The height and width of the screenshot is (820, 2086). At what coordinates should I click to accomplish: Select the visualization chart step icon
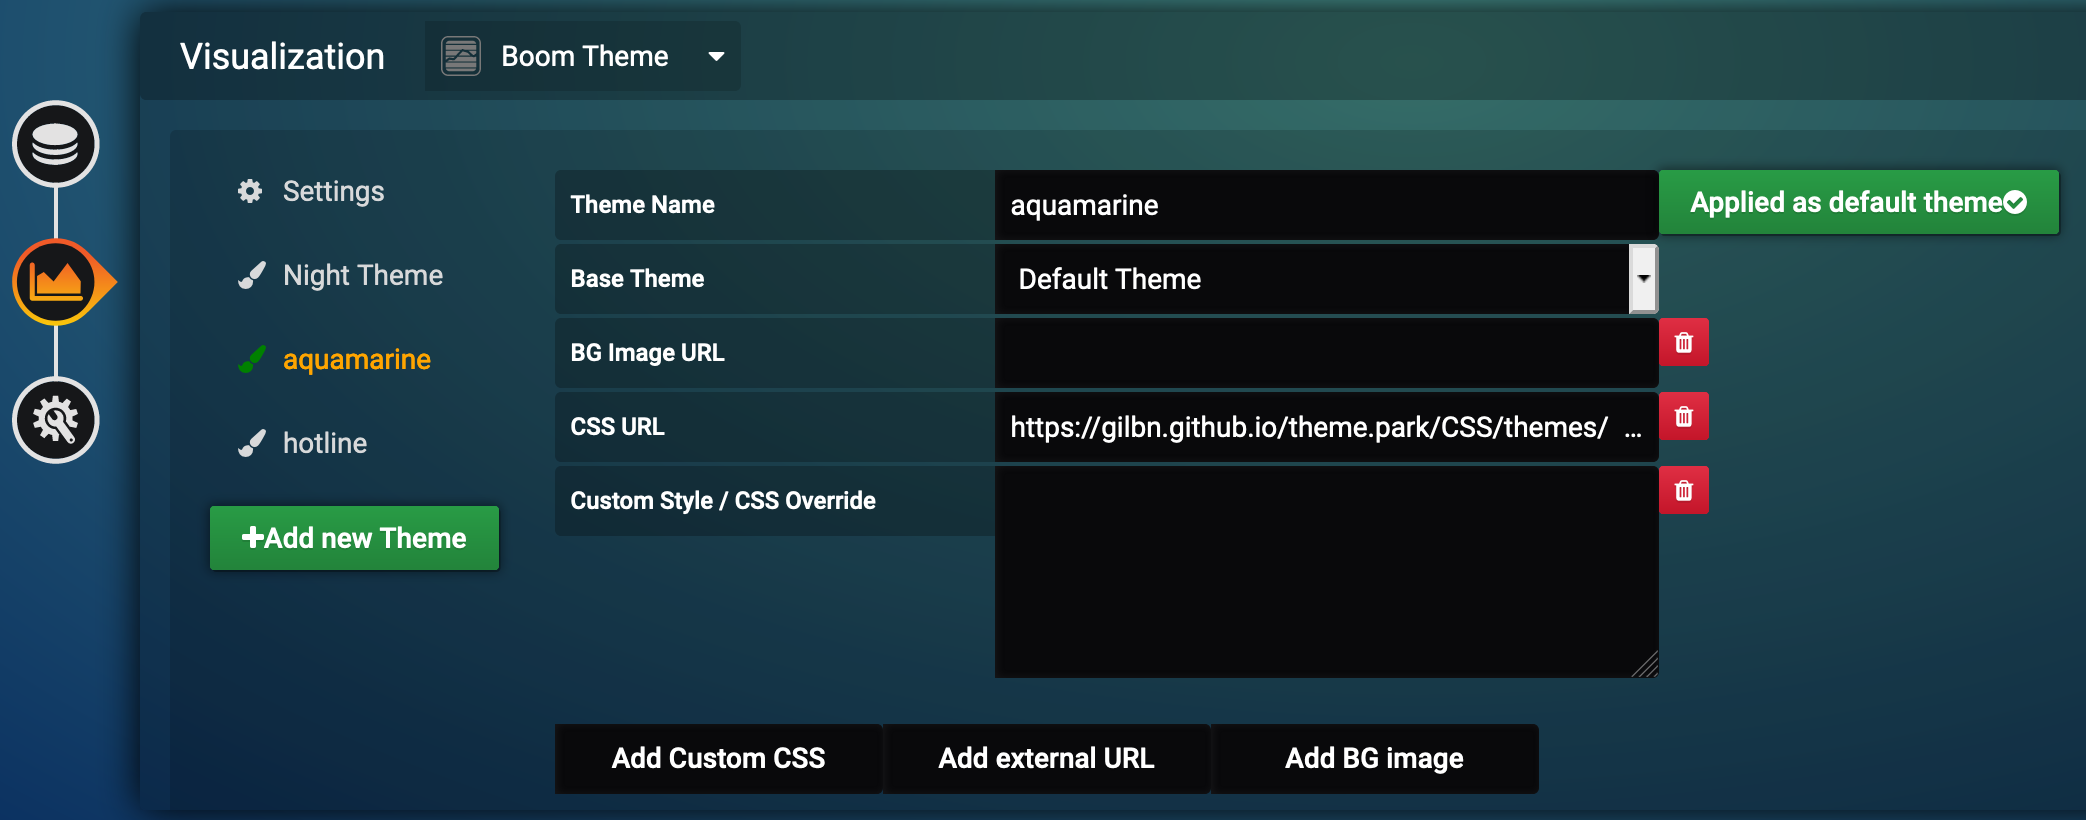point(56,282)
